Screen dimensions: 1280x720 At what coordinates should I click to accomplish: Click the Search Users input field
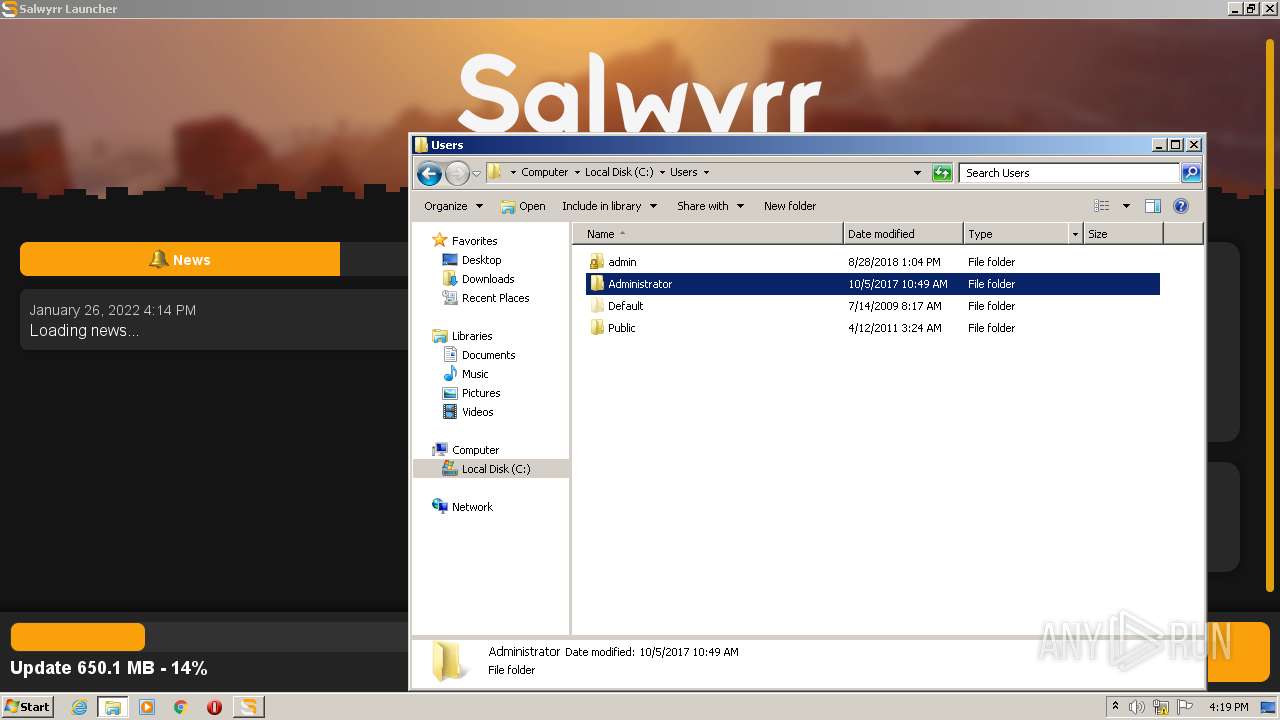point(1069,173)
